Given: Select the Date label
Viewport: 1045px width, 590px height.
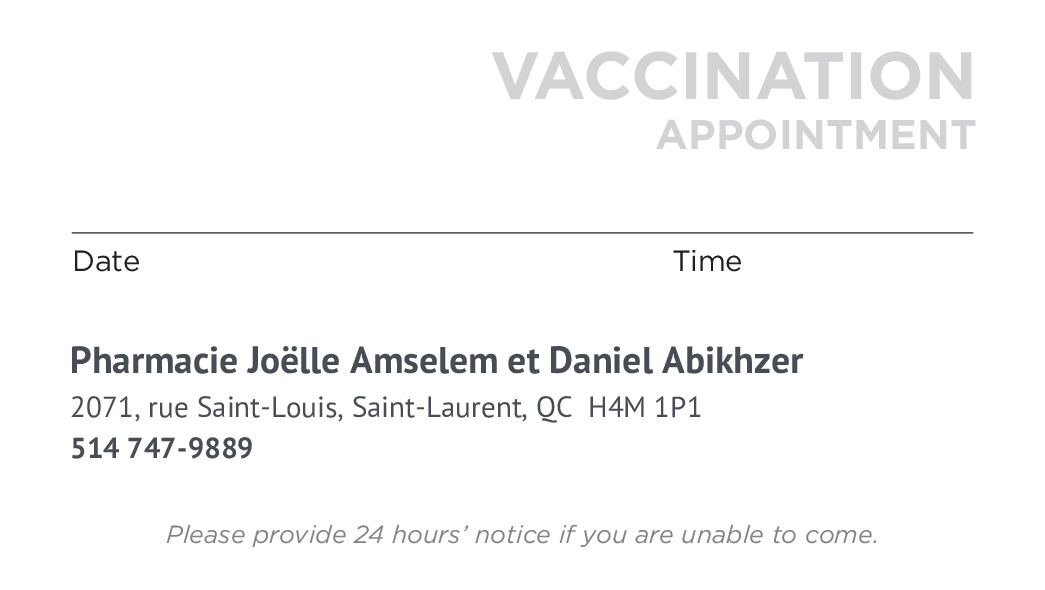Looking at the screenshot, I should click(x=106, y=262).
